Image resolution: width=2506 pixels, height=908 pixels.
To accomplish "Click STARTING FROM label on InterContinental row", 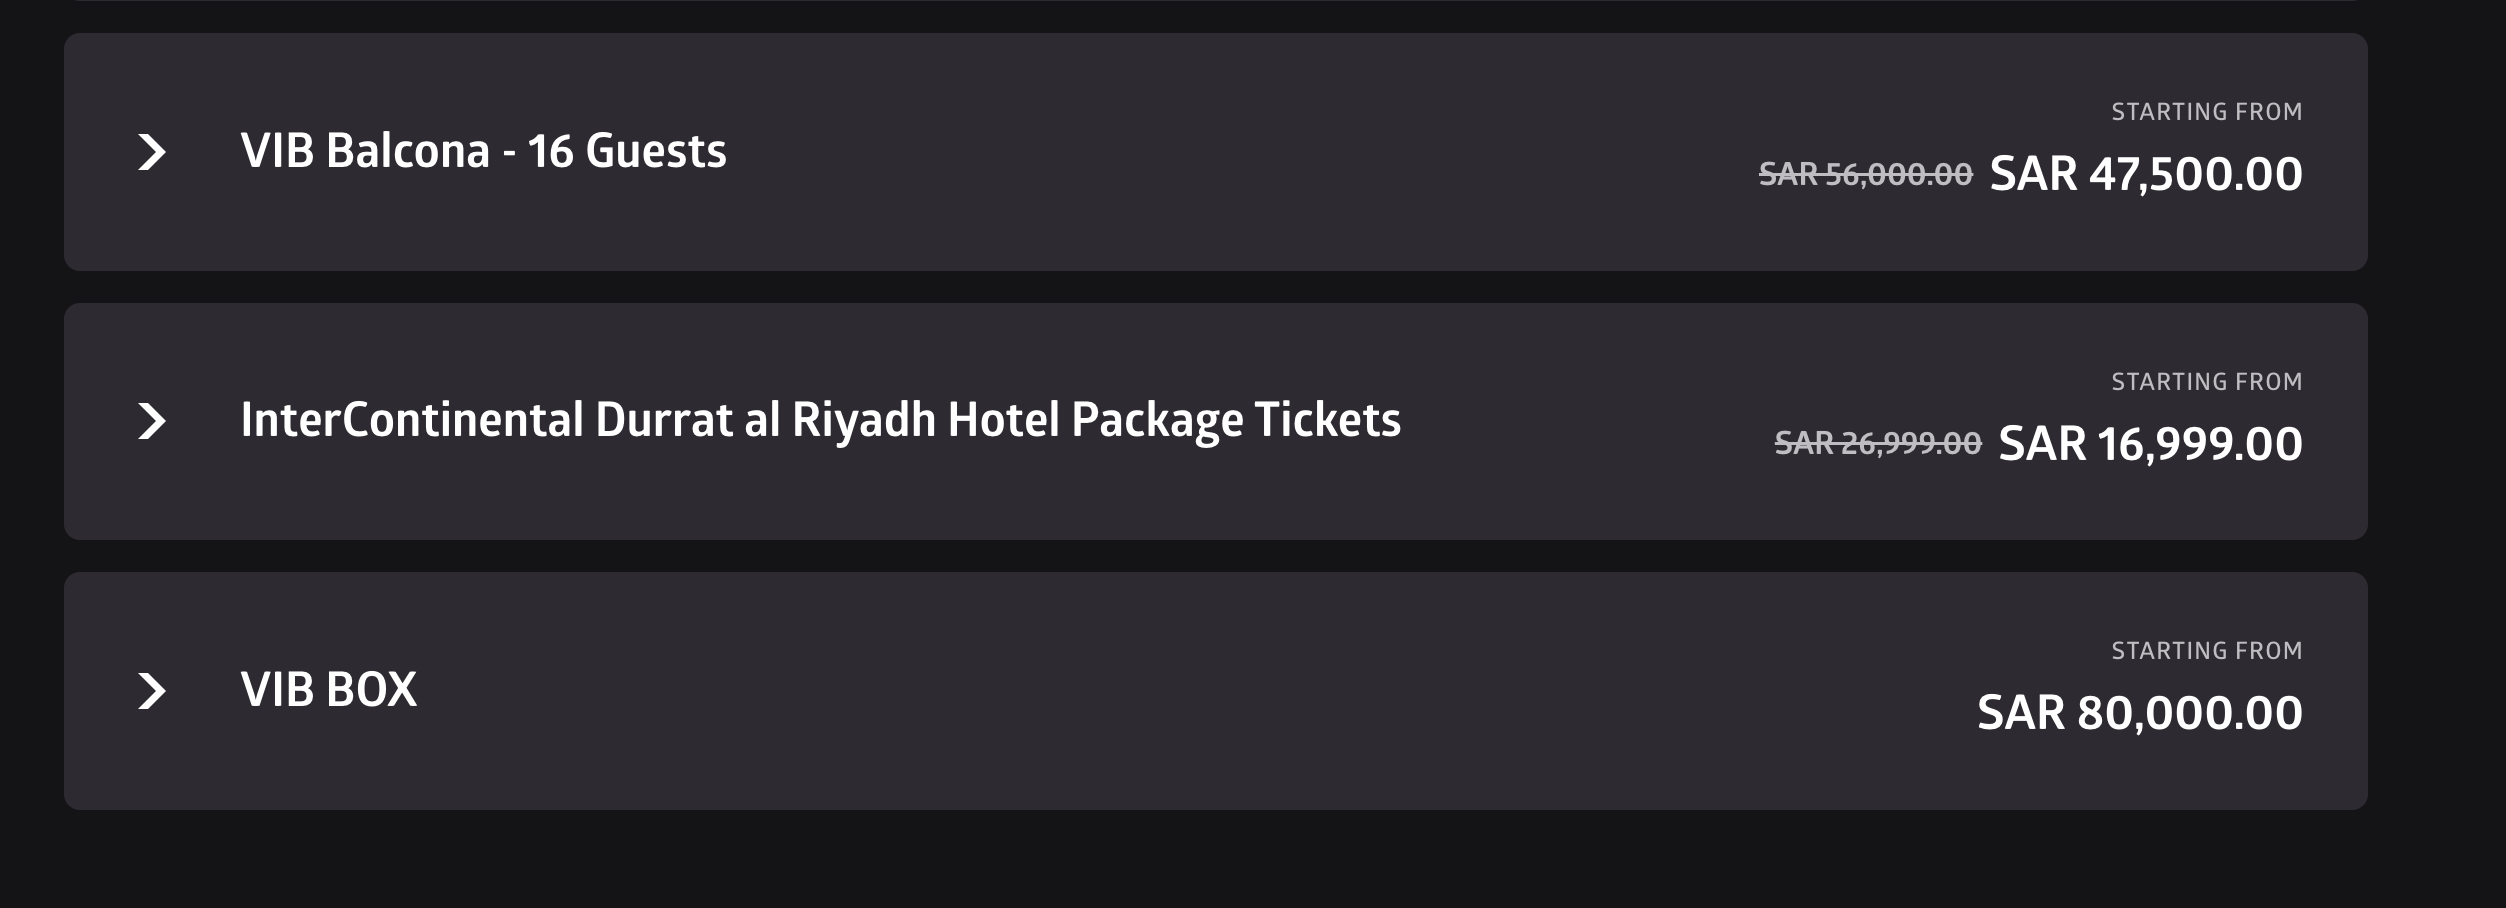I will (2206, 382).
